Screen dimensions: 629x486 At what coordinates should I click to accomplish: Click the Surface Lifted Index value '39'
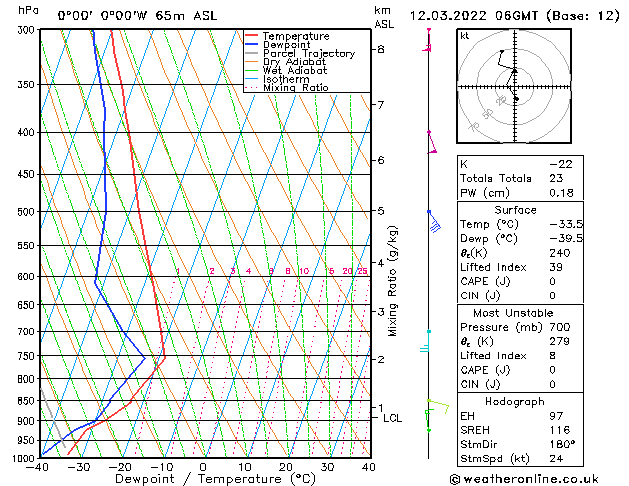(556, 267)
